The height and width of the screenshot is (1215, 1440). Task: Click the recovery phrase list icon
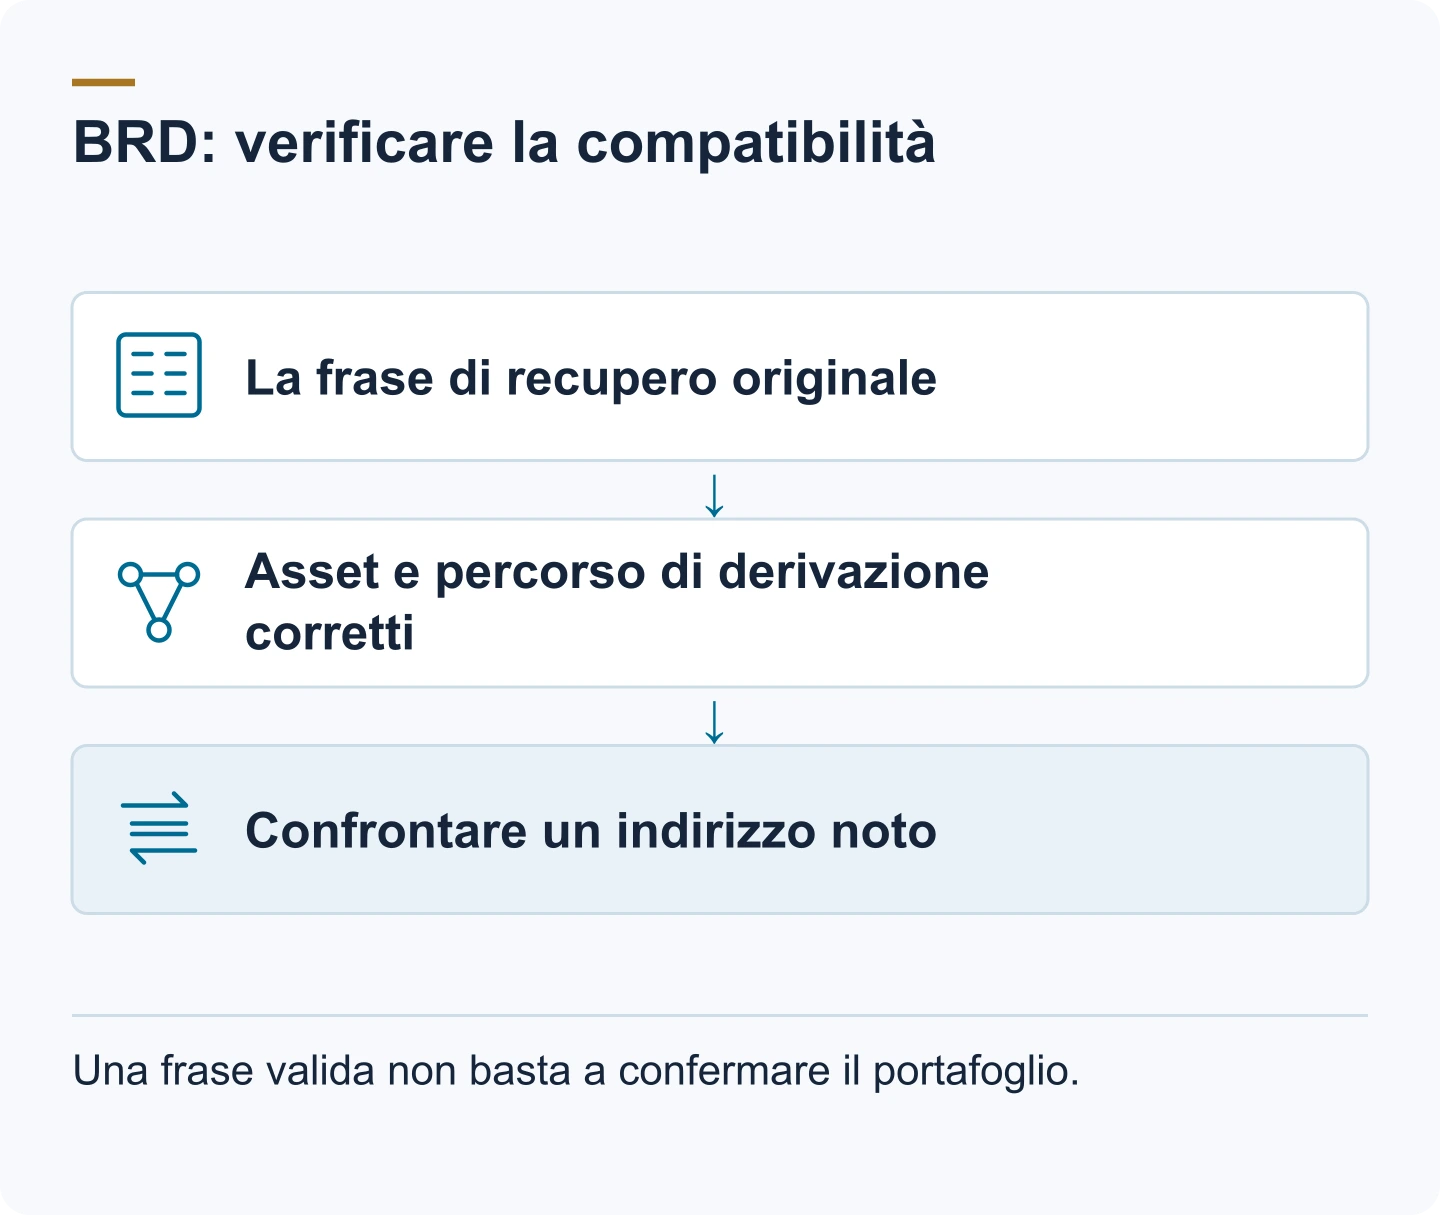point(159,375)
